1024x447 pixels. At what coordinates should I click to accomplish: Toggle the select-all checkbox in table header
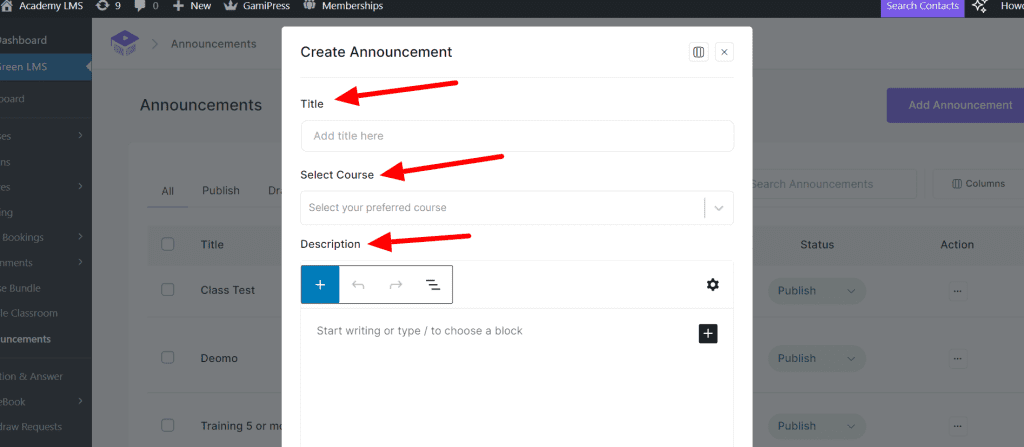(x=168, y=244)
